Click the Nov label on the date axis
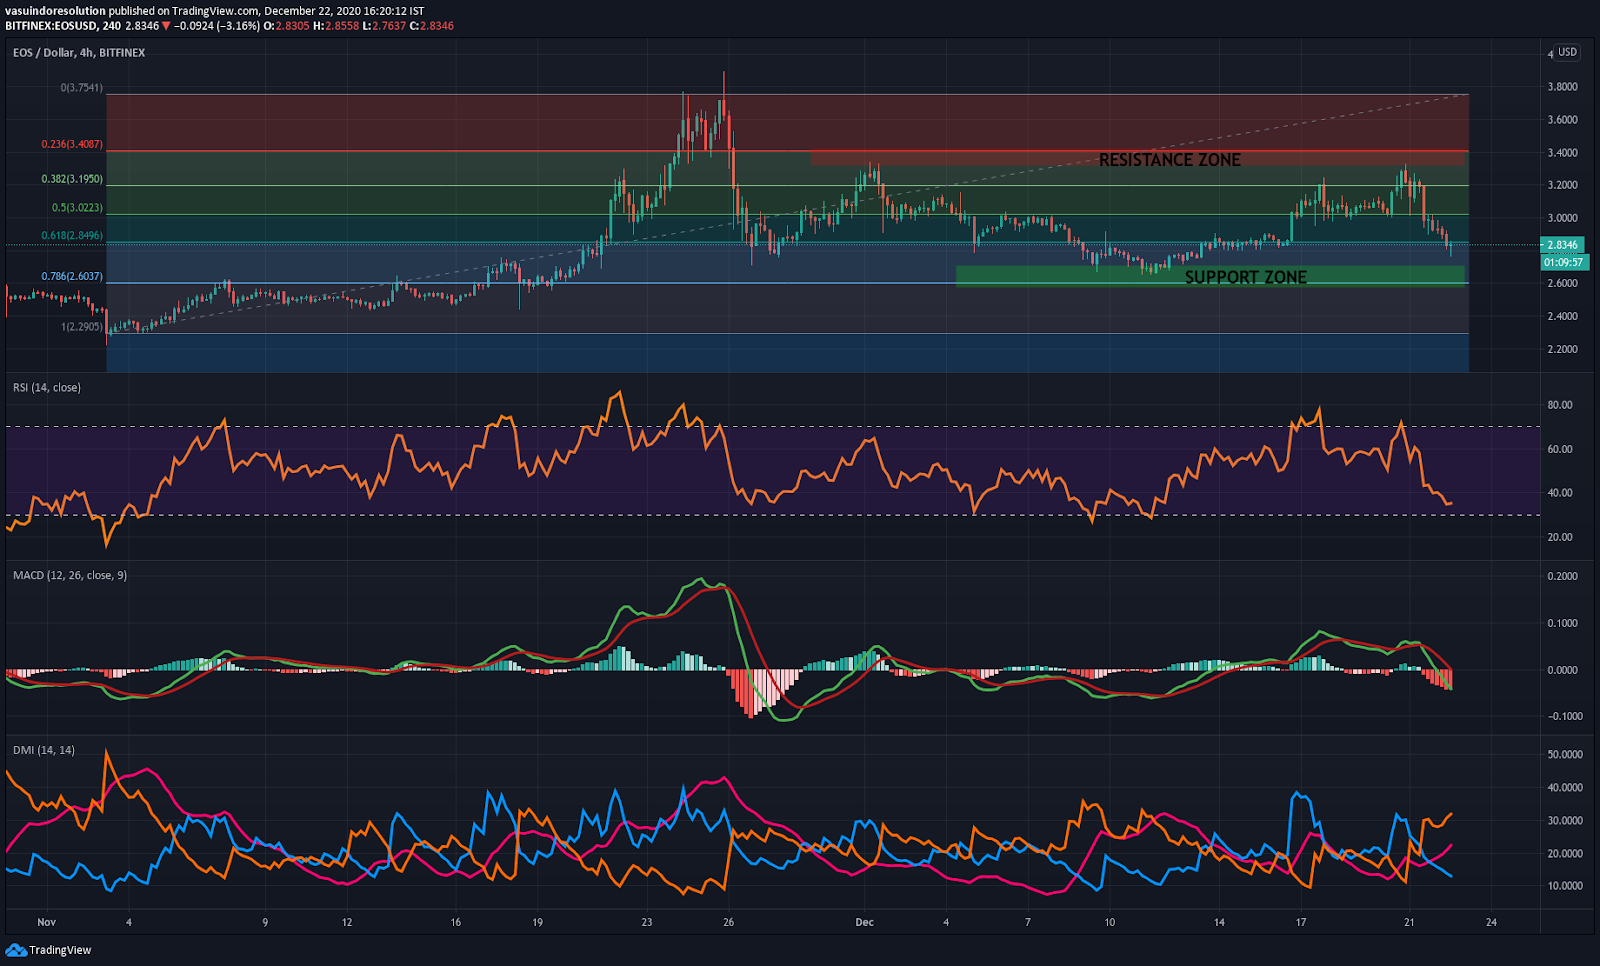Image resolution: width=1600 pixels, height=966 pixels. [46, 922]
